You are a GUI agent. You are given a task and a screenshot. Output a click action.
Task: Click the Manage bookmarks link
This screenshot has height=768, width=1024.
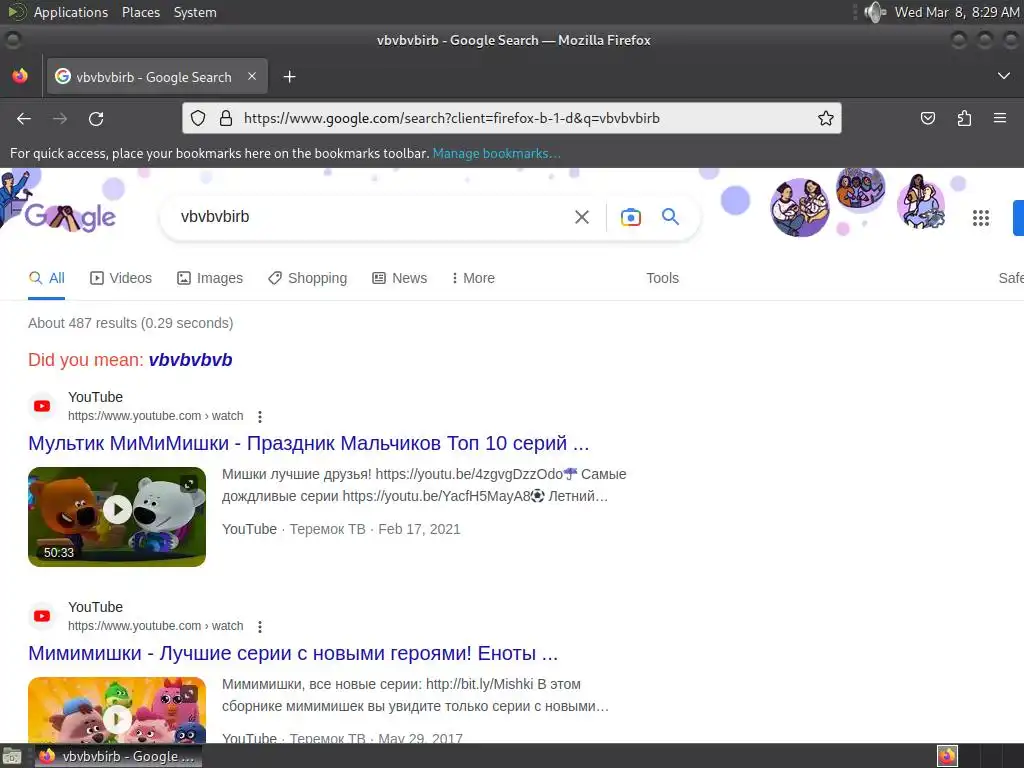tap(496, 153)
